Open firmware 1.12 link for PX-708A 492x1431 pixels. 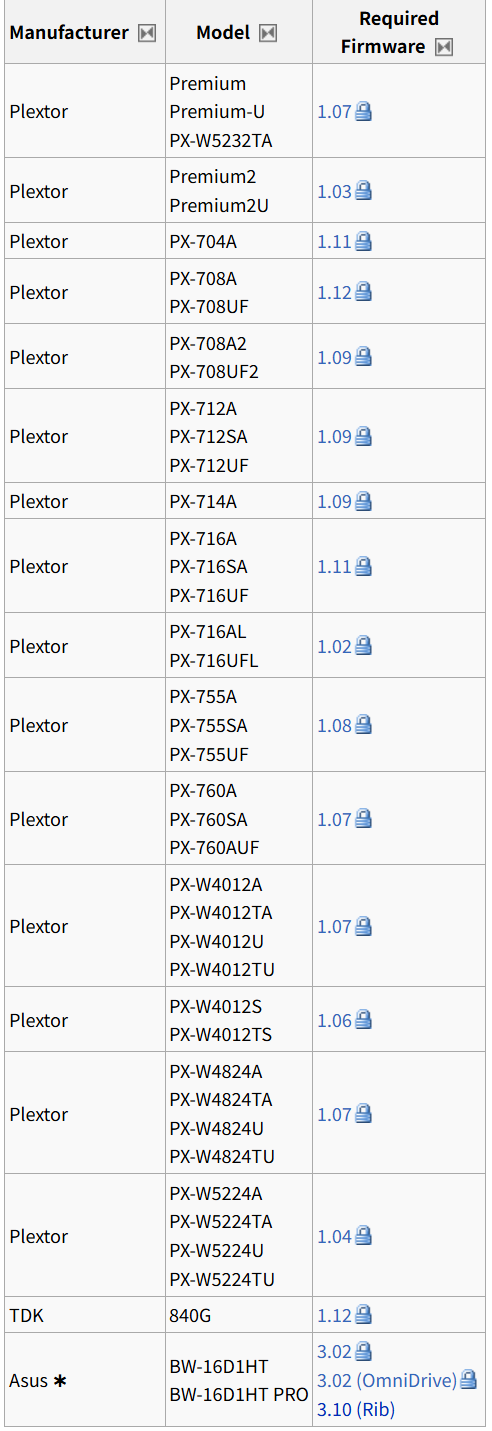pos(334,292)
